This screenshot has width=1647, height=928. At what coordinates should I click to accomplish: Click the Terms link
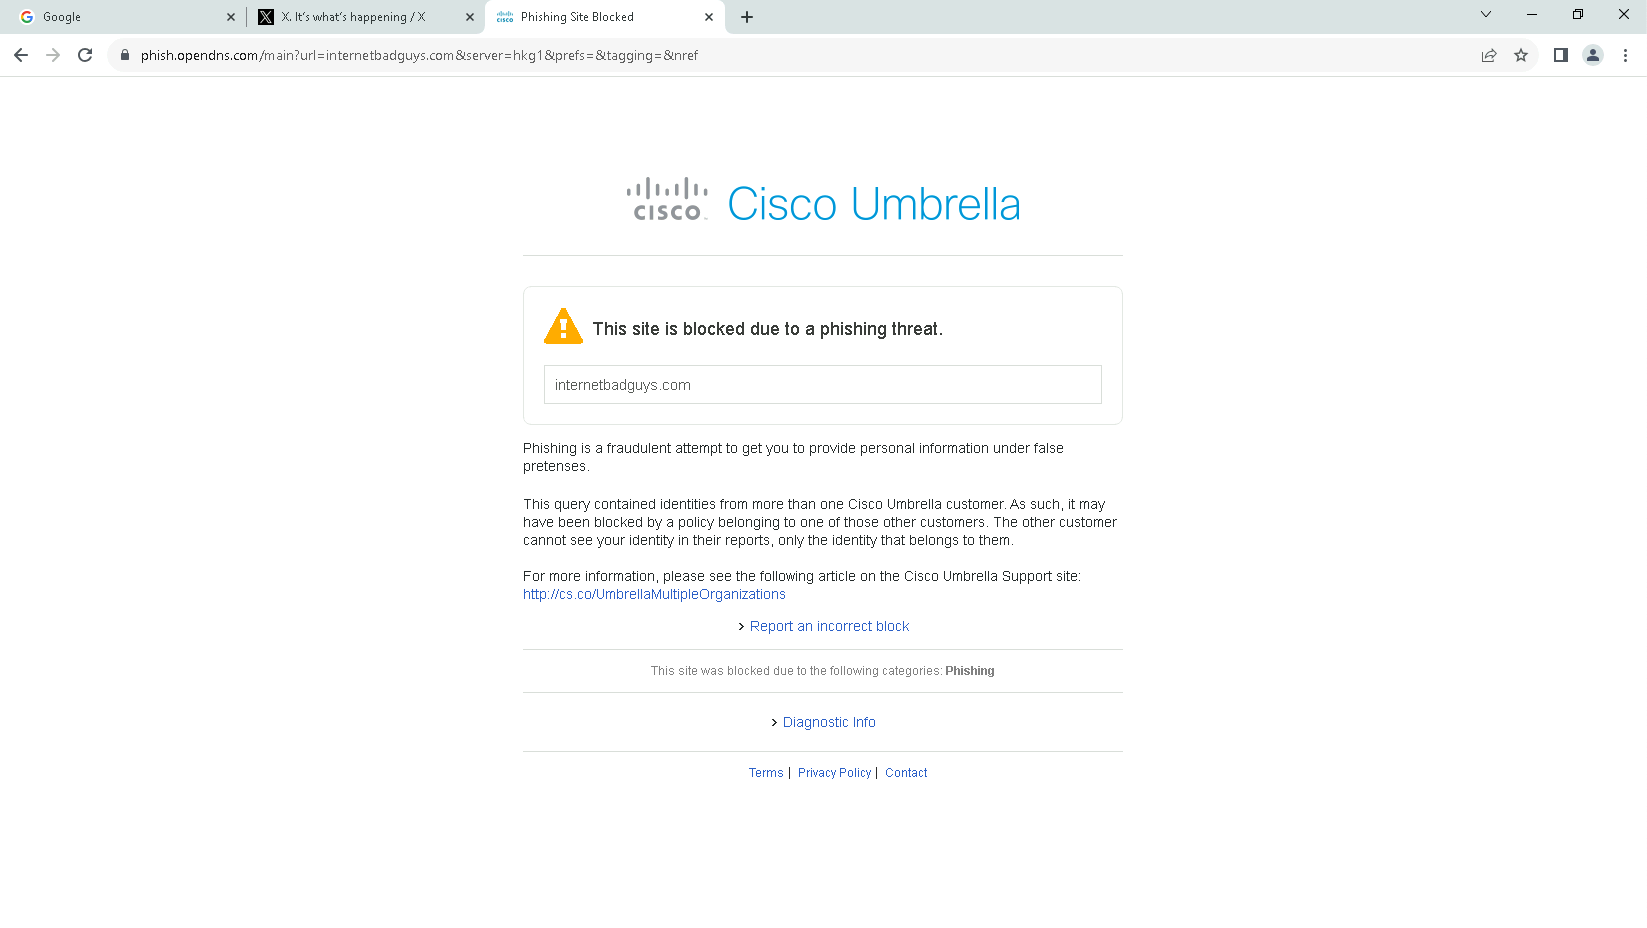[766, 773]
